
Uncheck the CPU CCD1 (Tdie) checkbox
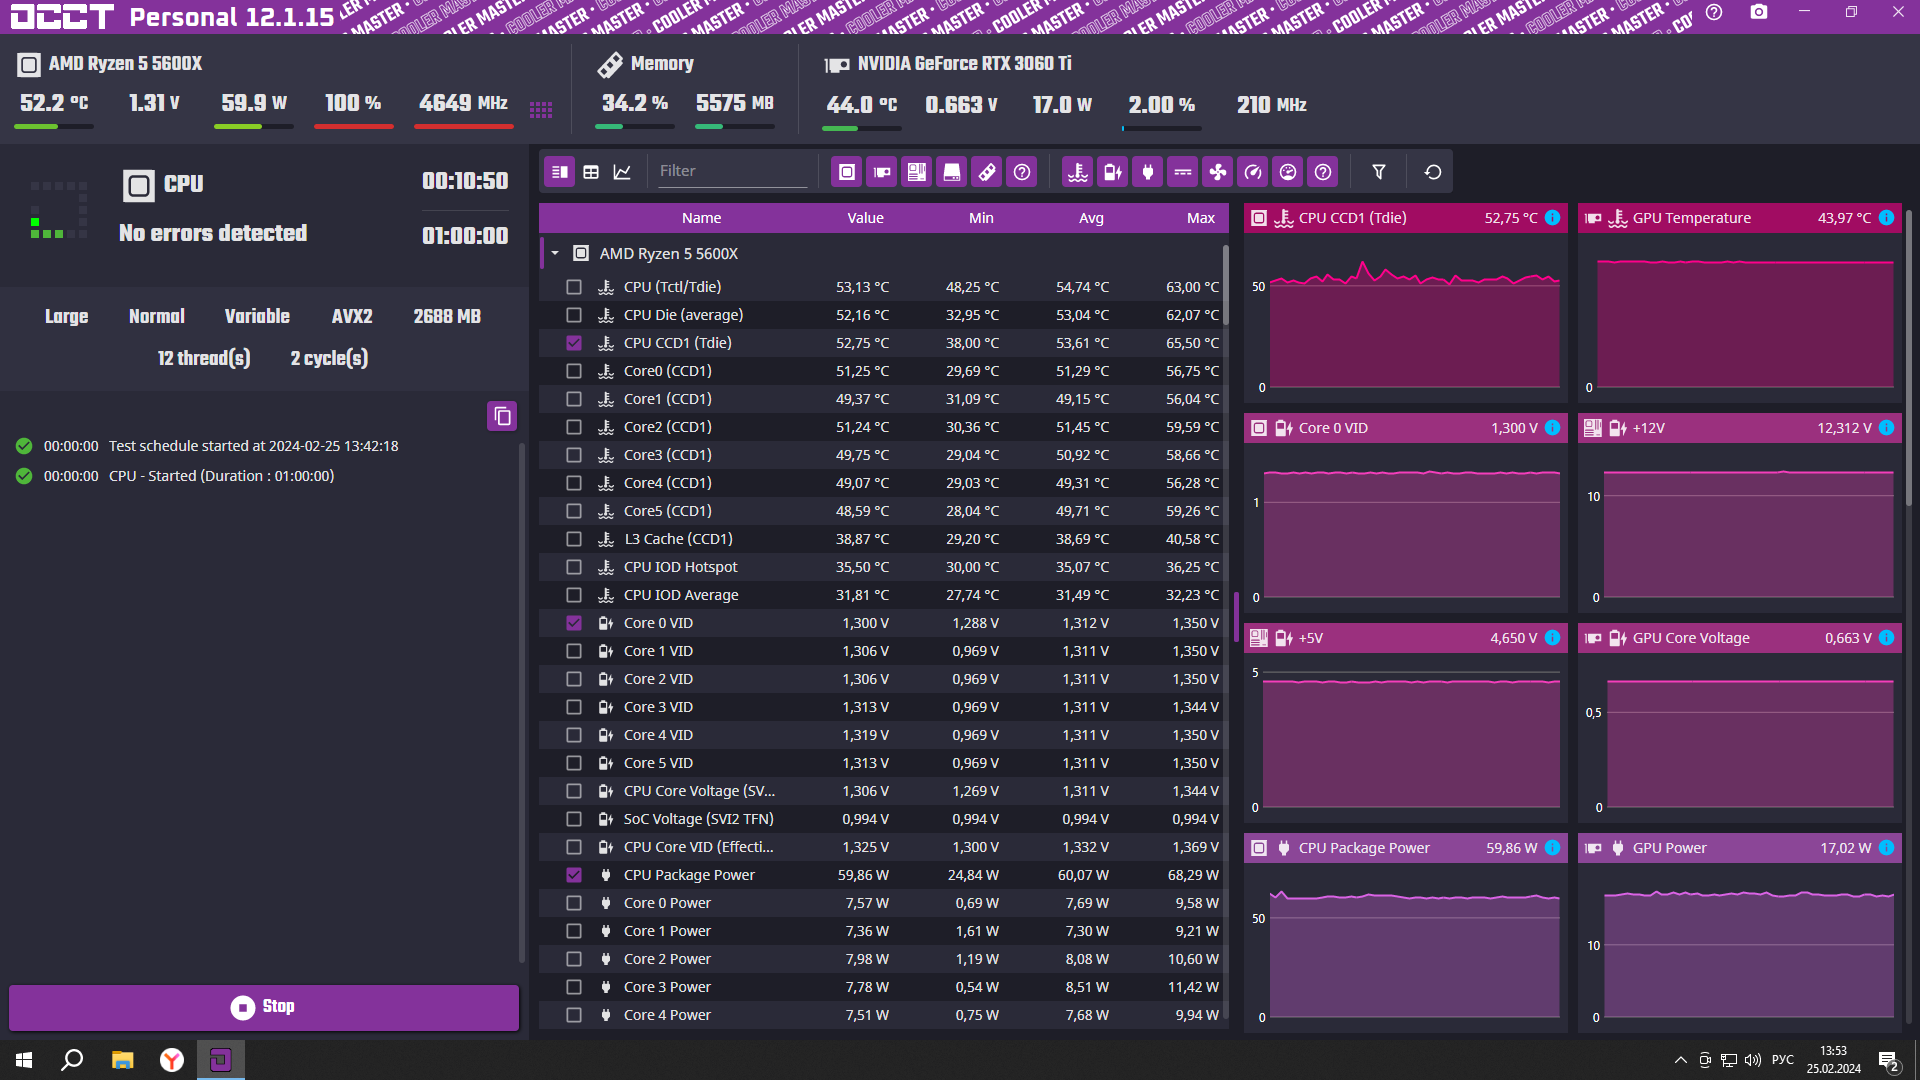click(x=574, y=343)
